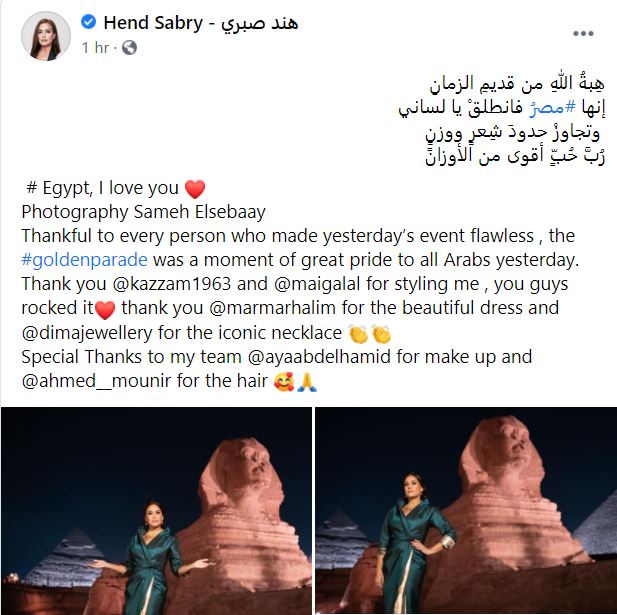
Task: Open the post options three-dots menu
Action: [x=583, y=34]
